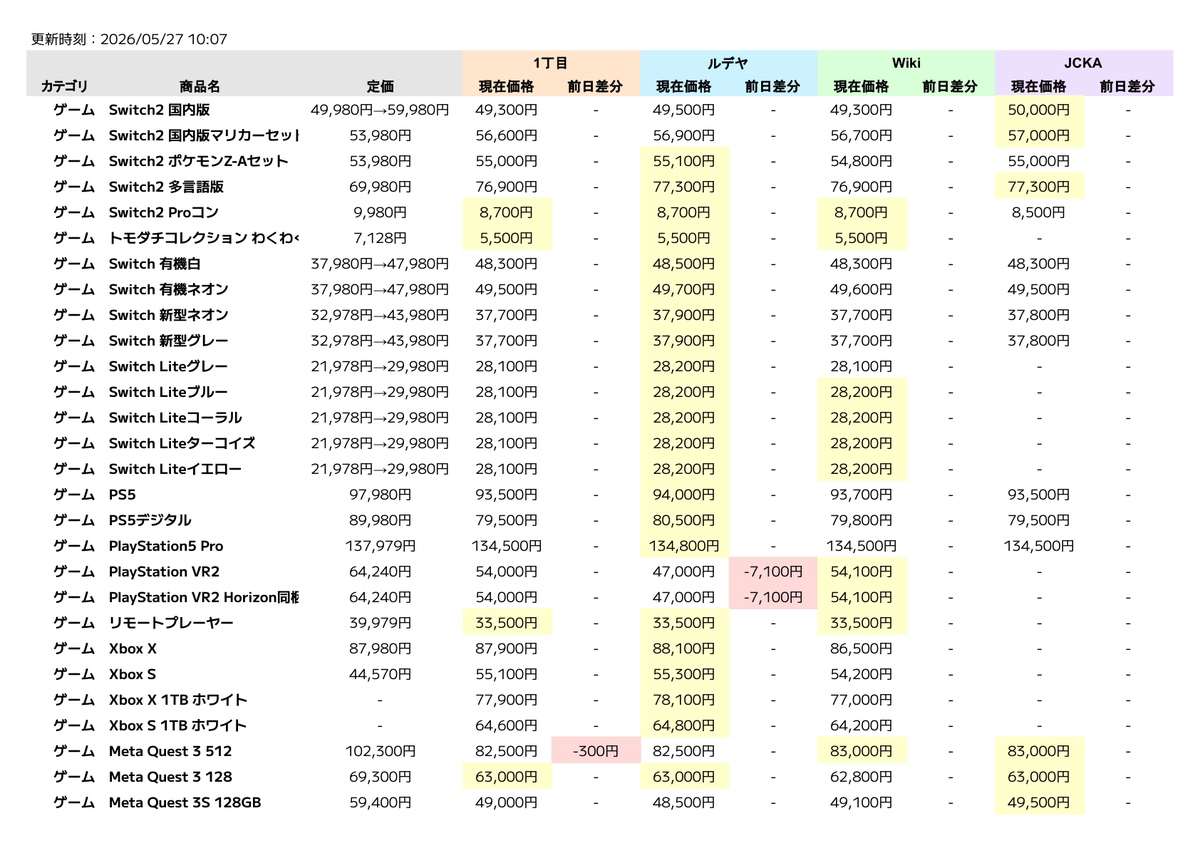The width and height of the screenshot is (1200, 848).
Task: Click 49,980円→59,980円 list price
Action: 380,110
